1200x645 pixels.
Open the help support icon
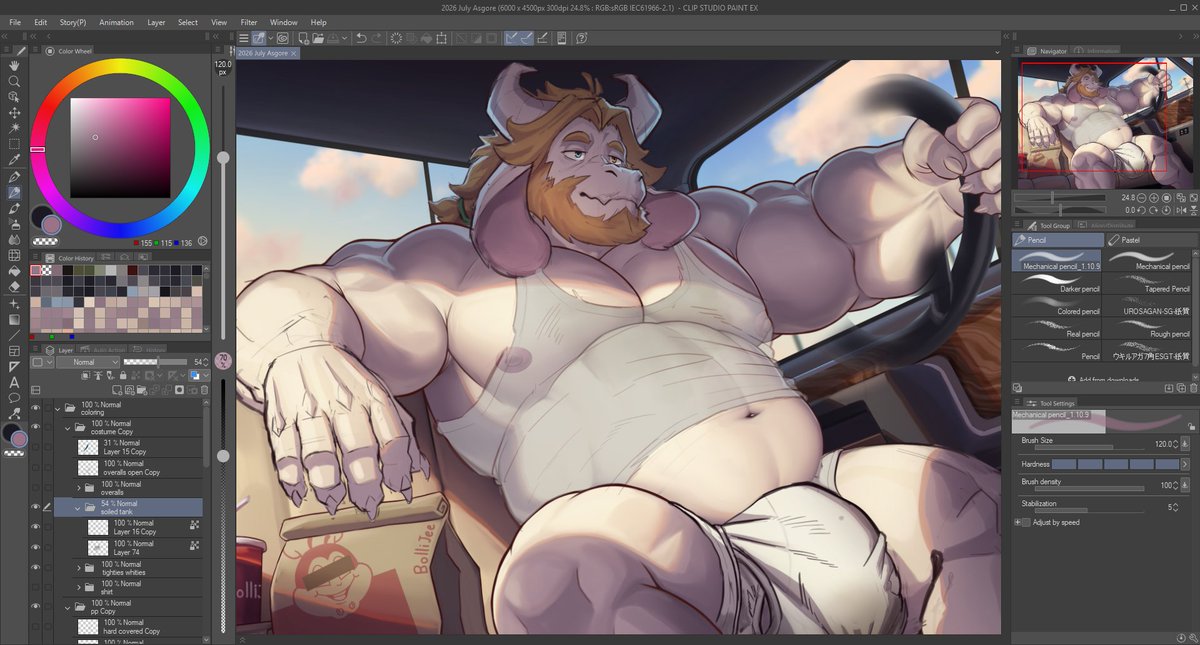pos(581,38)
